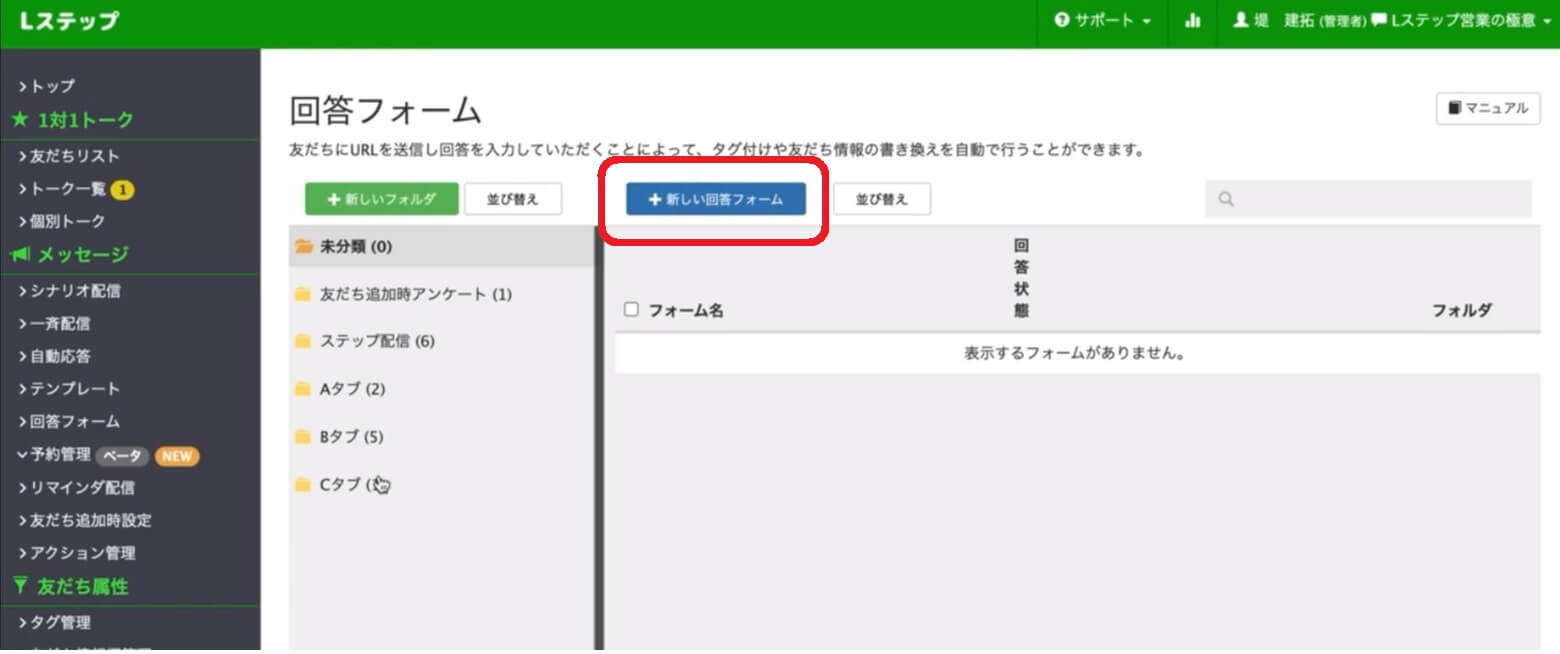Click the yellow badge on トーク一覧

coord(122,189)
